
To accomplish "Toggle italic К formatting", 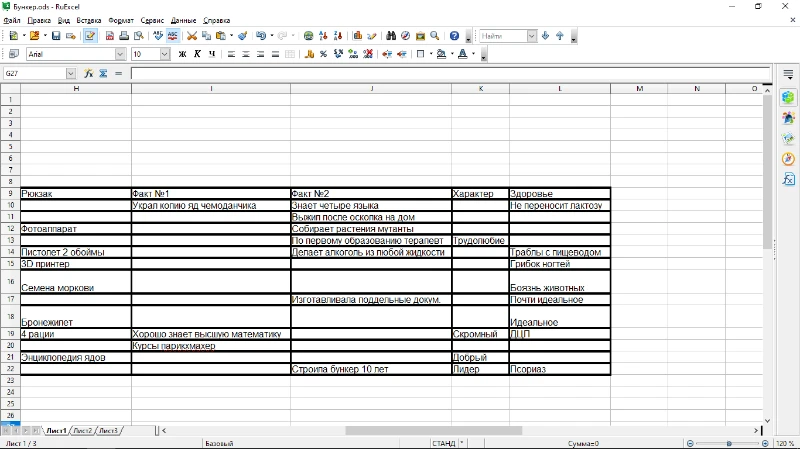I will click(x=197, y=54).
